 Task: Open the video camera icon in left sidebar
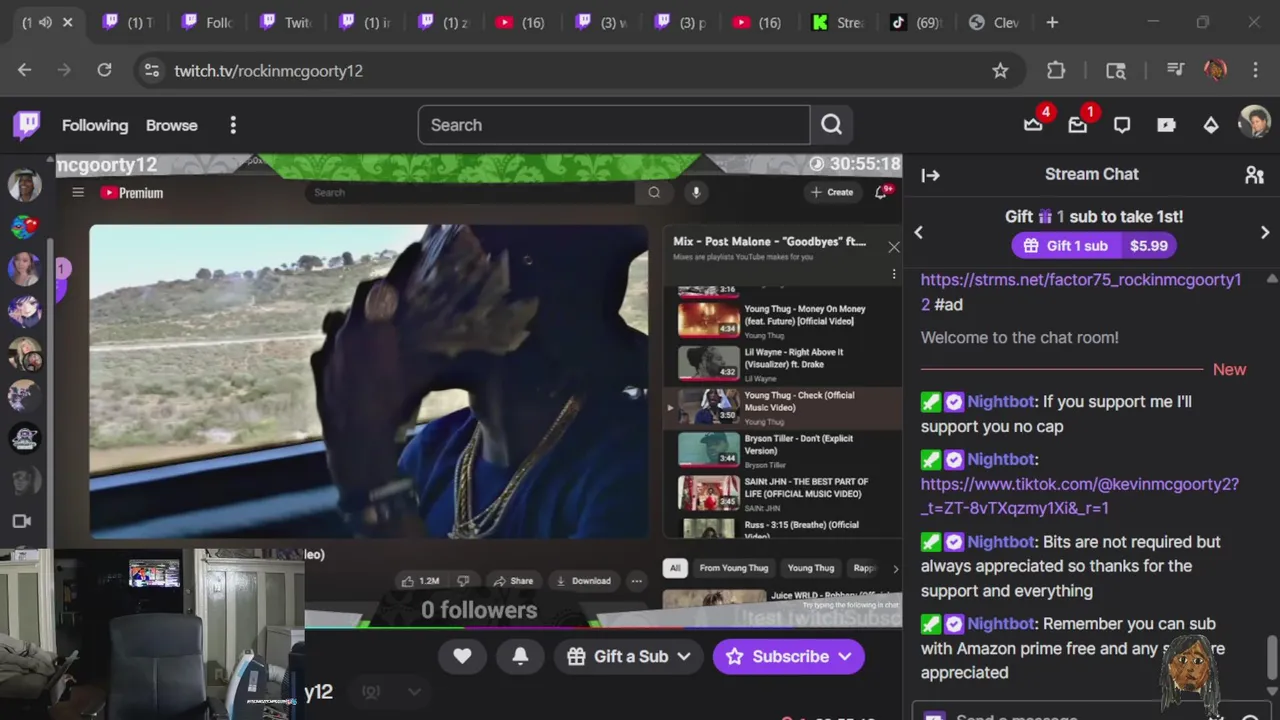tap(22, 521)
